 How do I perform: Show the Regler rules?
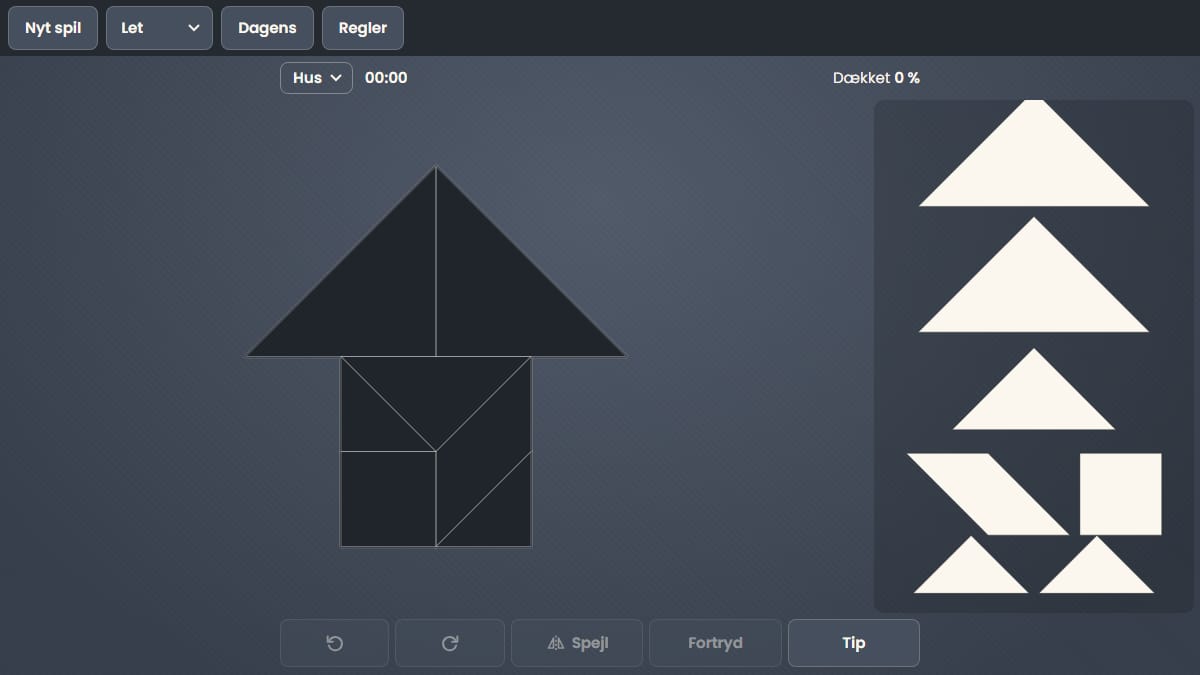(363, 28)
